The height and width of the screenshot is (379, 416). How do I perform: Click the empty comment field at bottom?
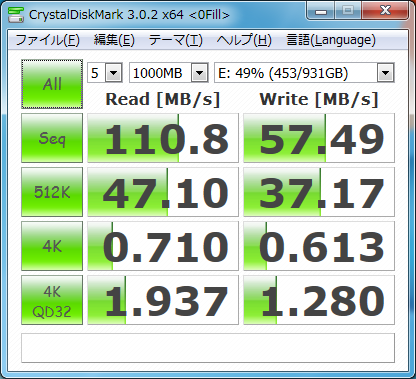point(208,348)
